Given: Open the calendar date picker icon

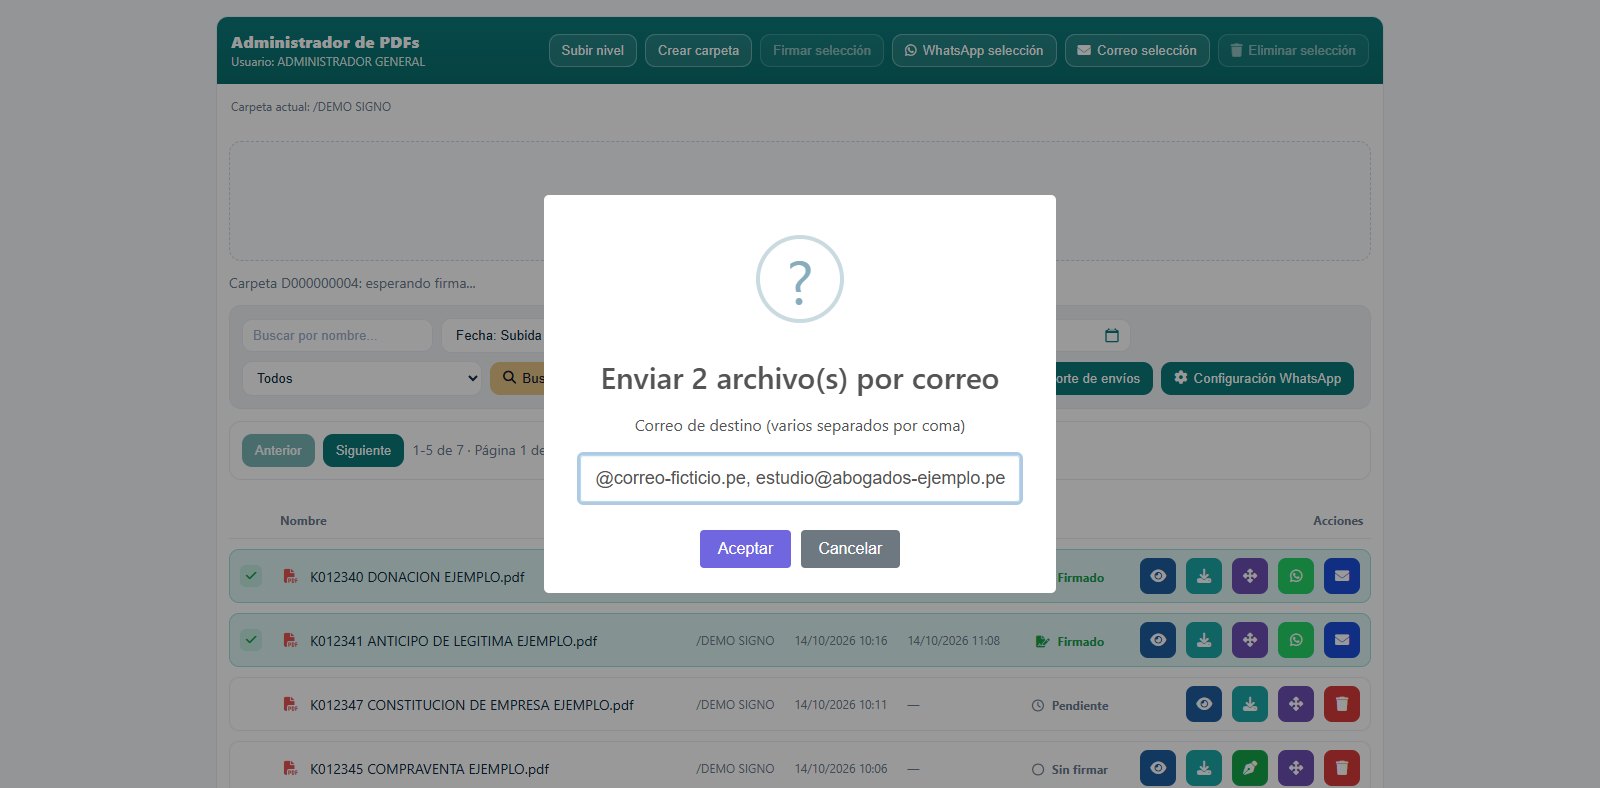Looking at the screenshot, I should [1111, 335].
